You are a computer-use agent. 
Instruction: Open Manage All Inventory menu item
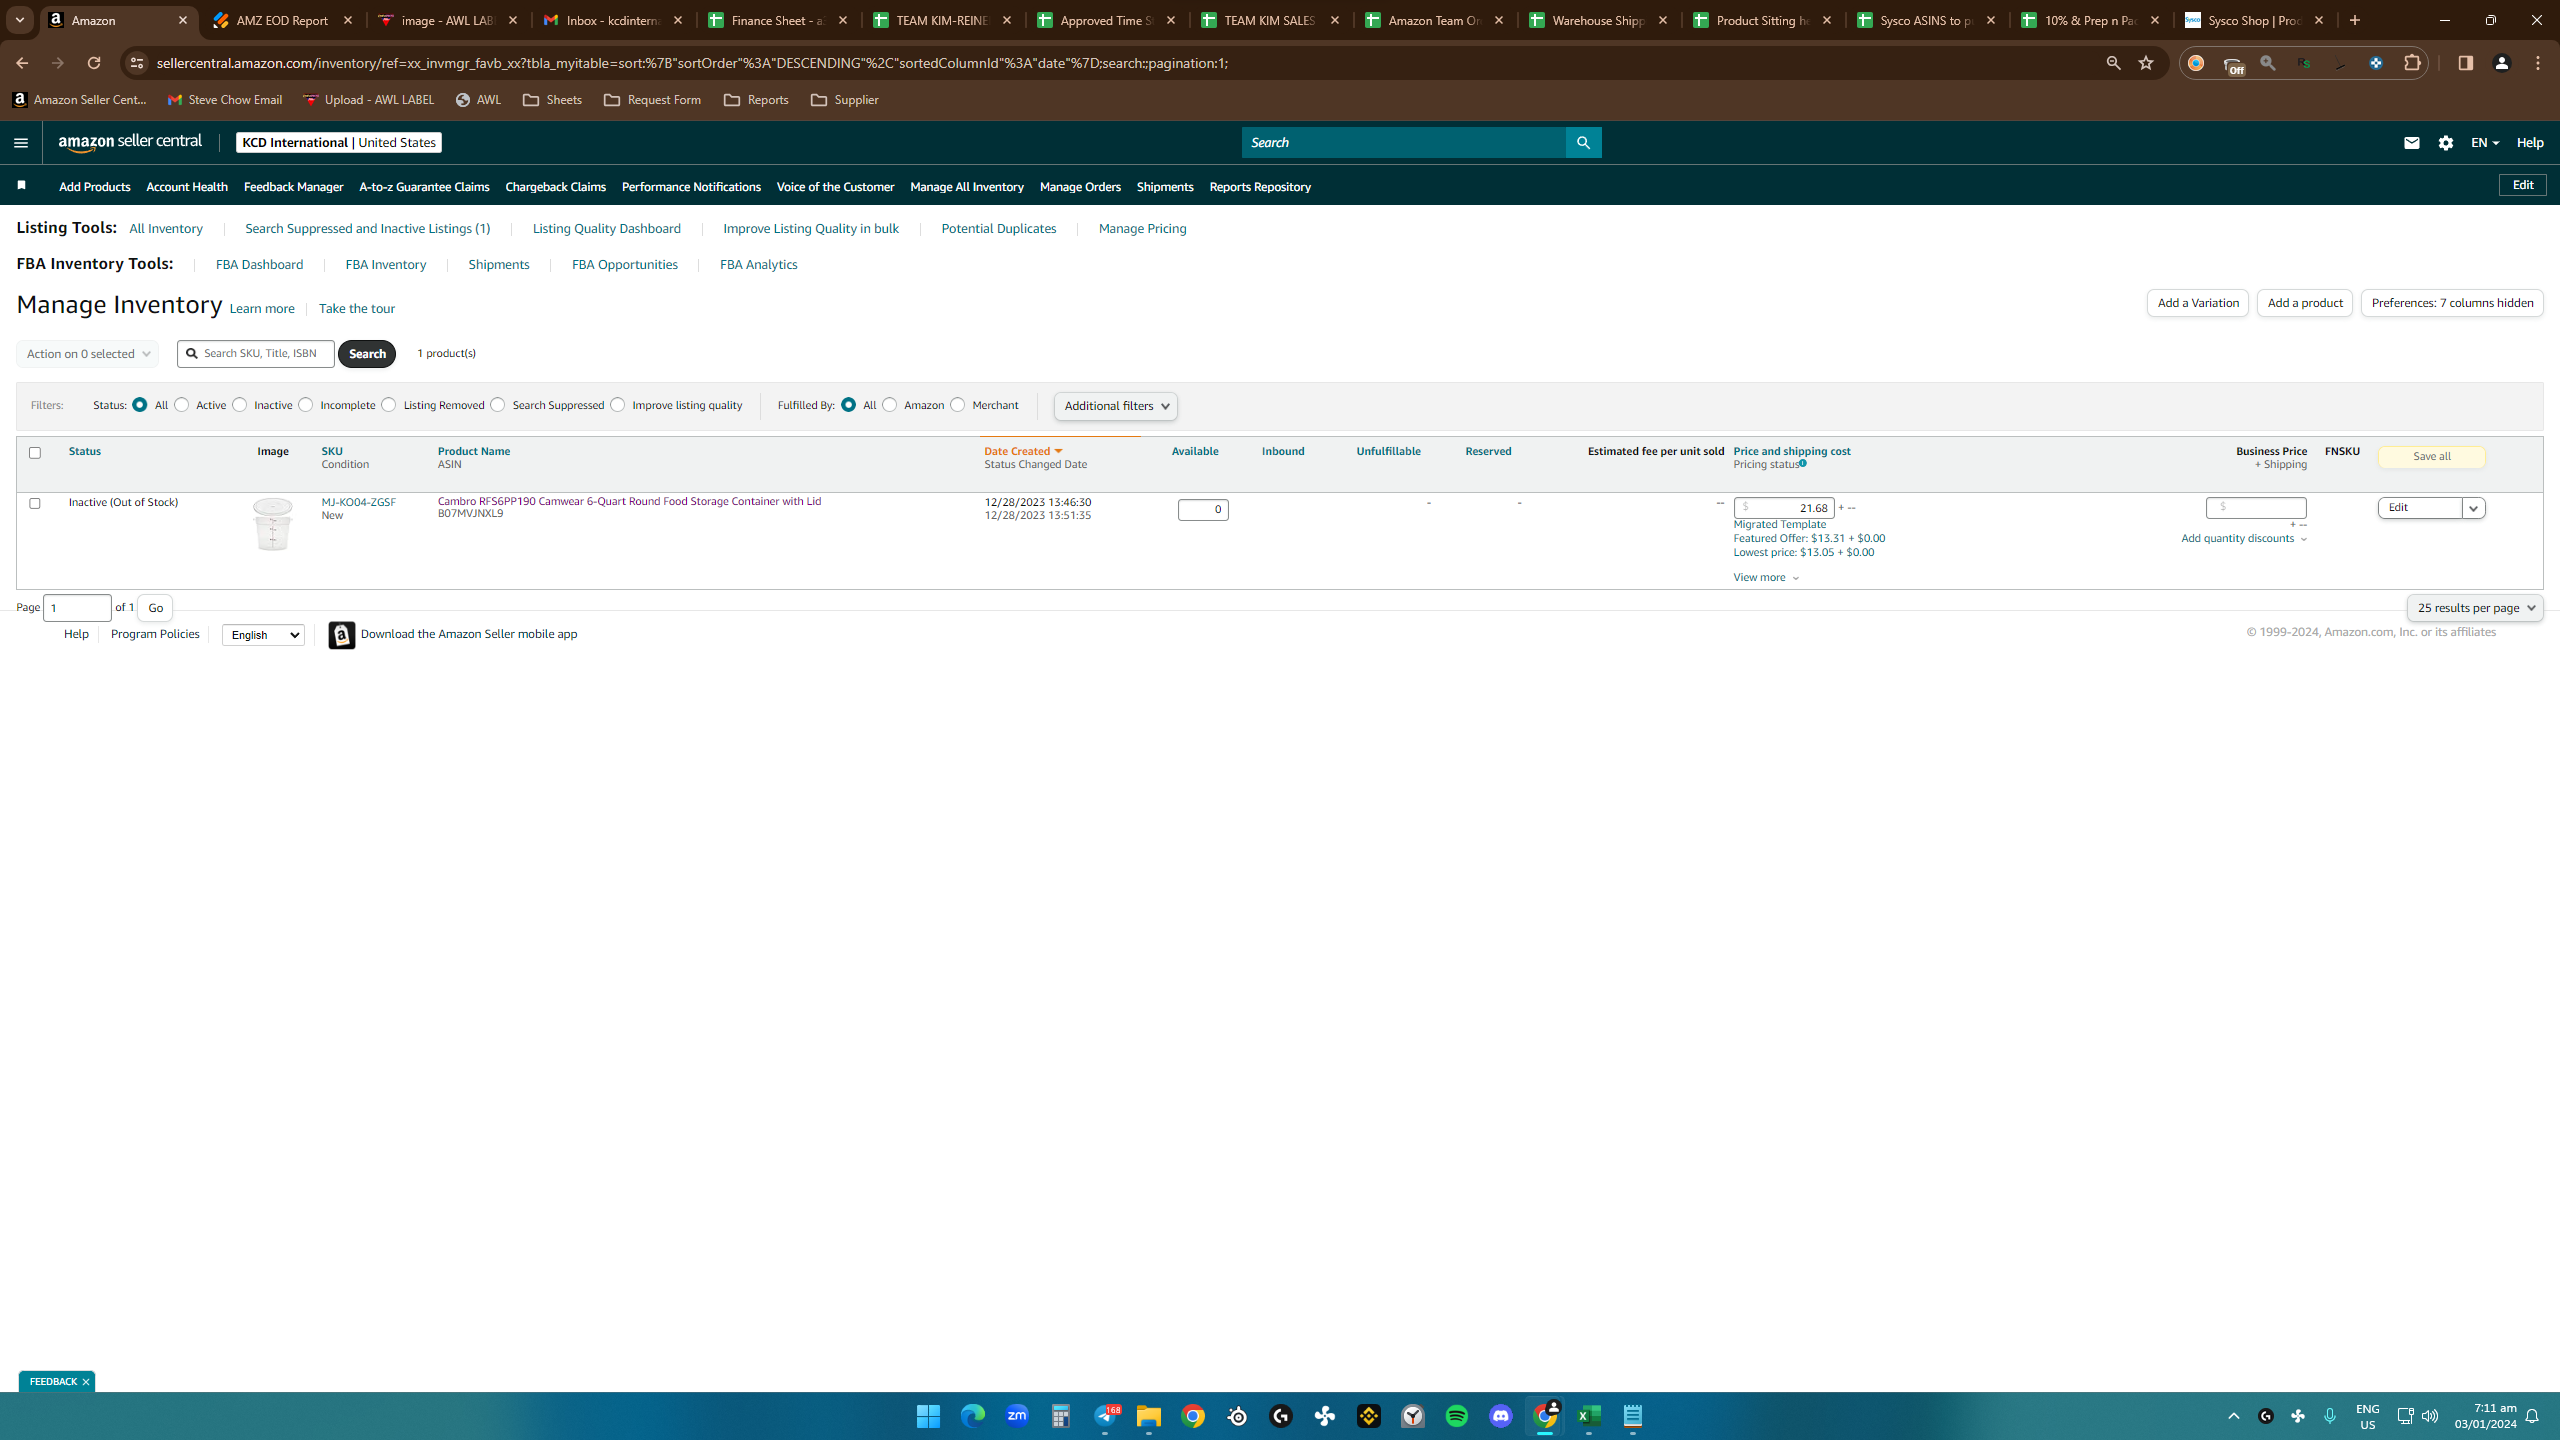tap(967, 187)
